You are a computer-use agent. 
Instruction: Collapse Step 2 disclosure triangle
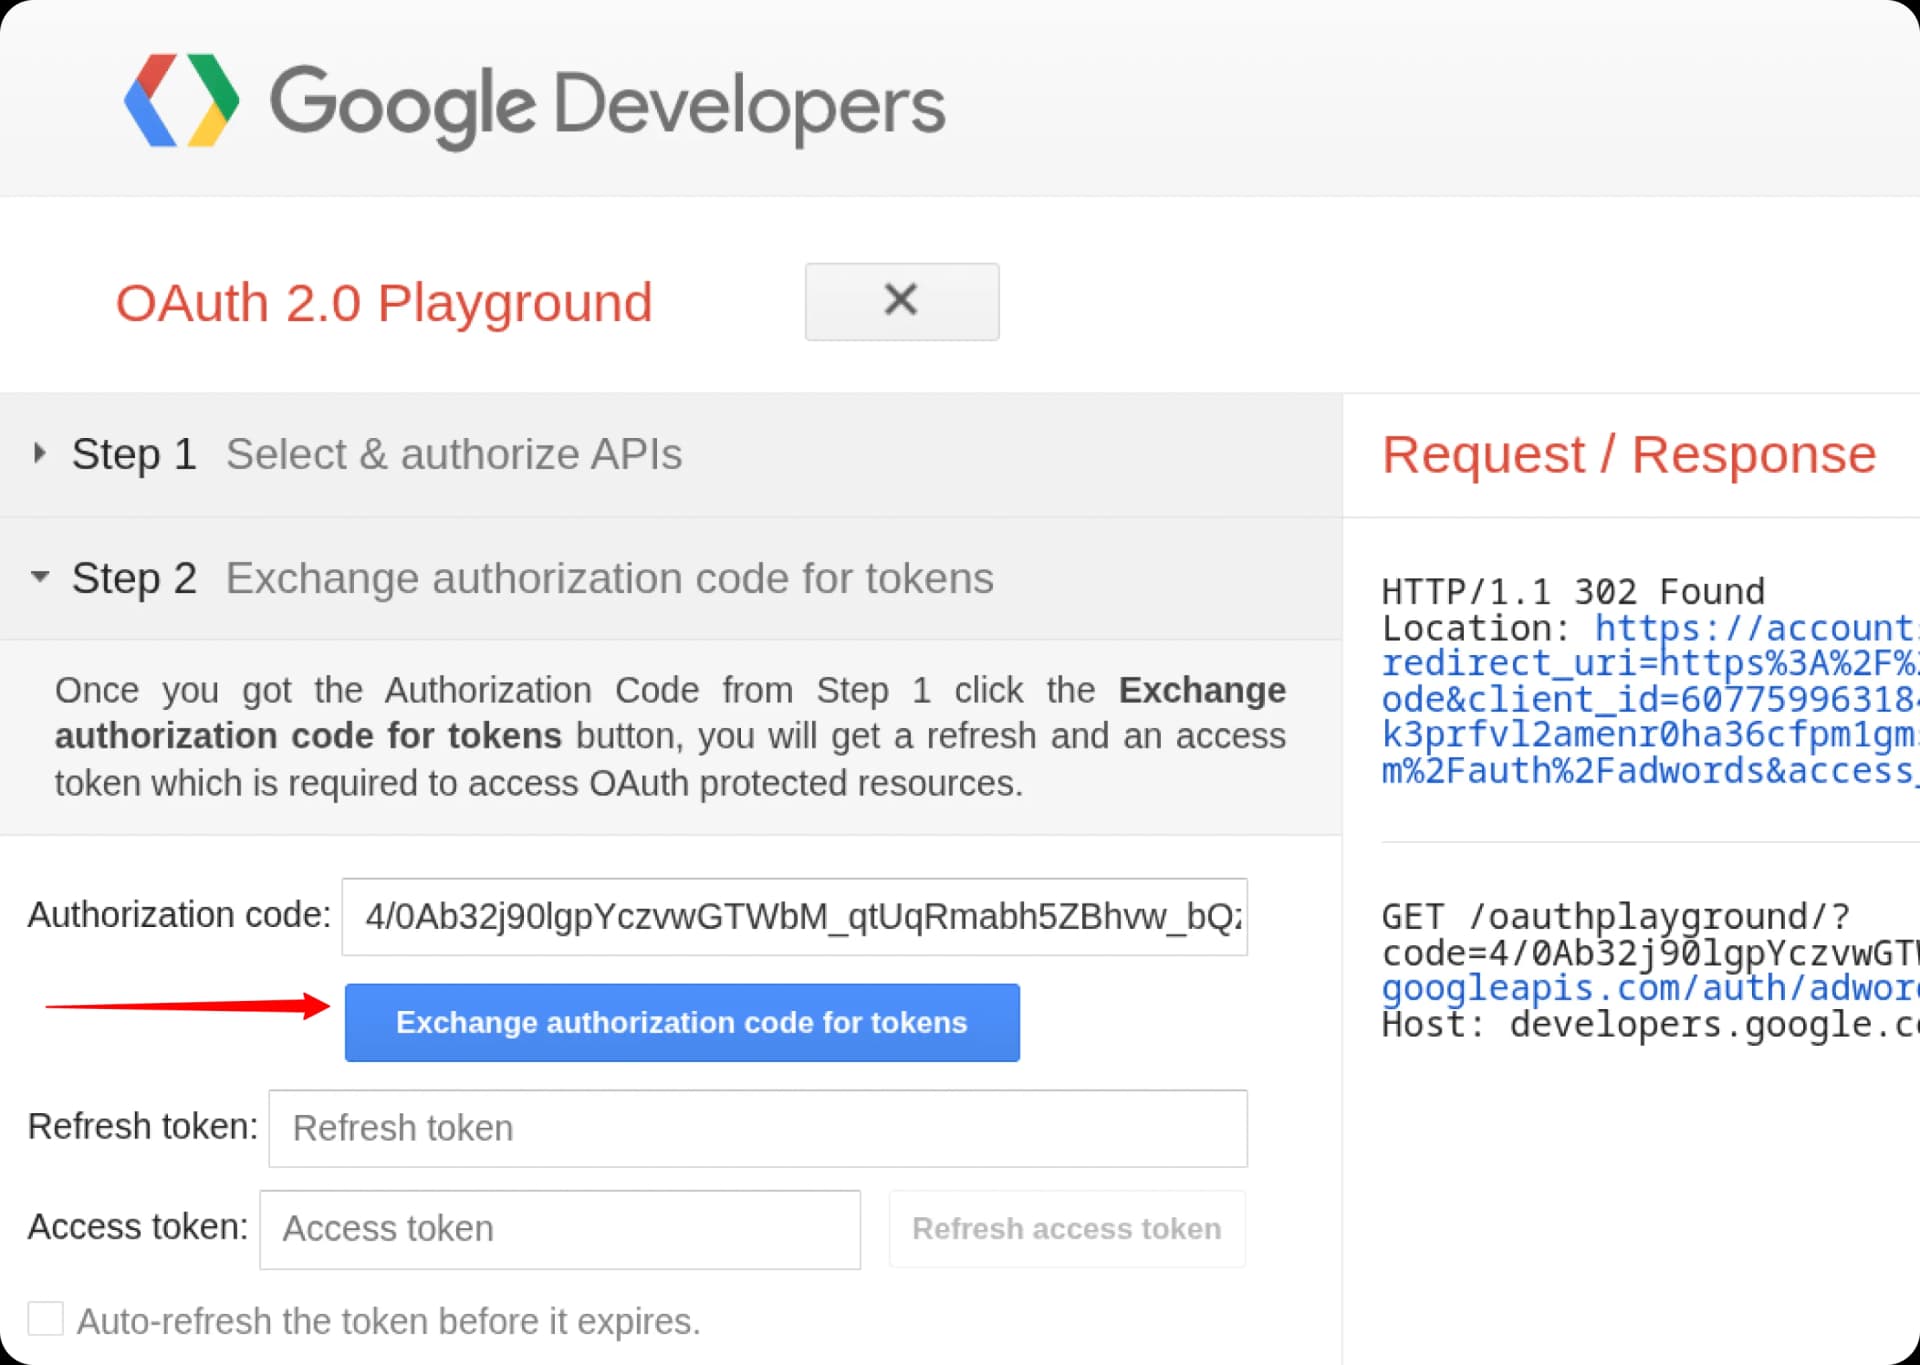coord(40,577)
